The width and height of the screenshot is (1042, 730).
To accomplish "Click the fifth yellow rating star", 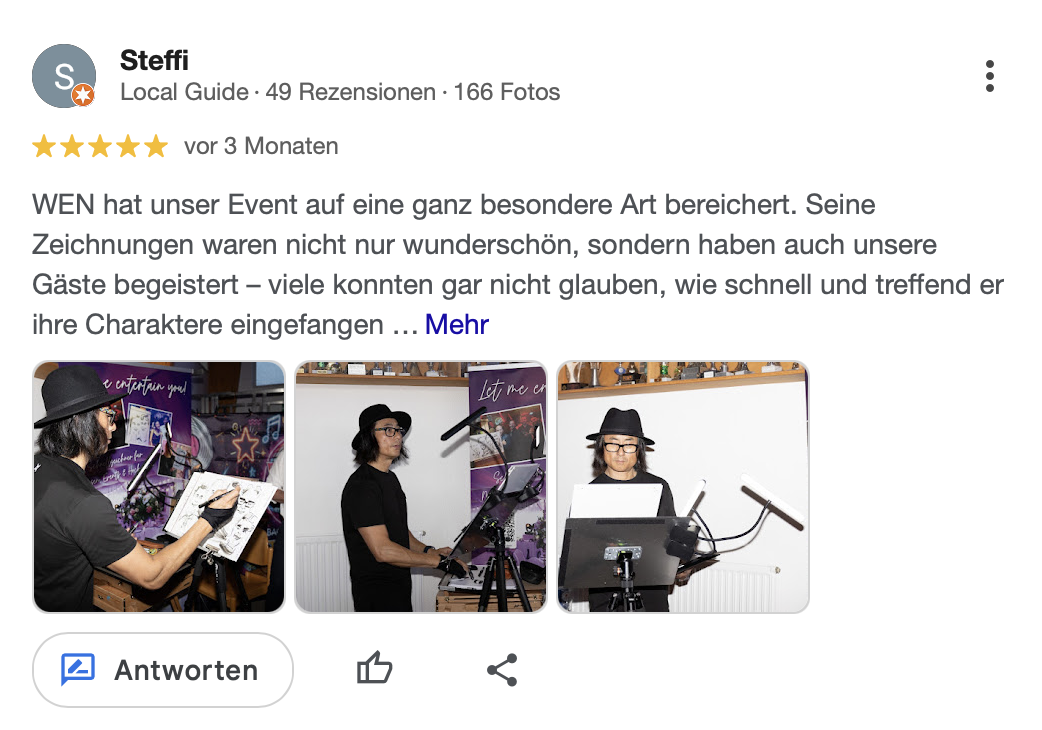I will (x=156, y=146).
